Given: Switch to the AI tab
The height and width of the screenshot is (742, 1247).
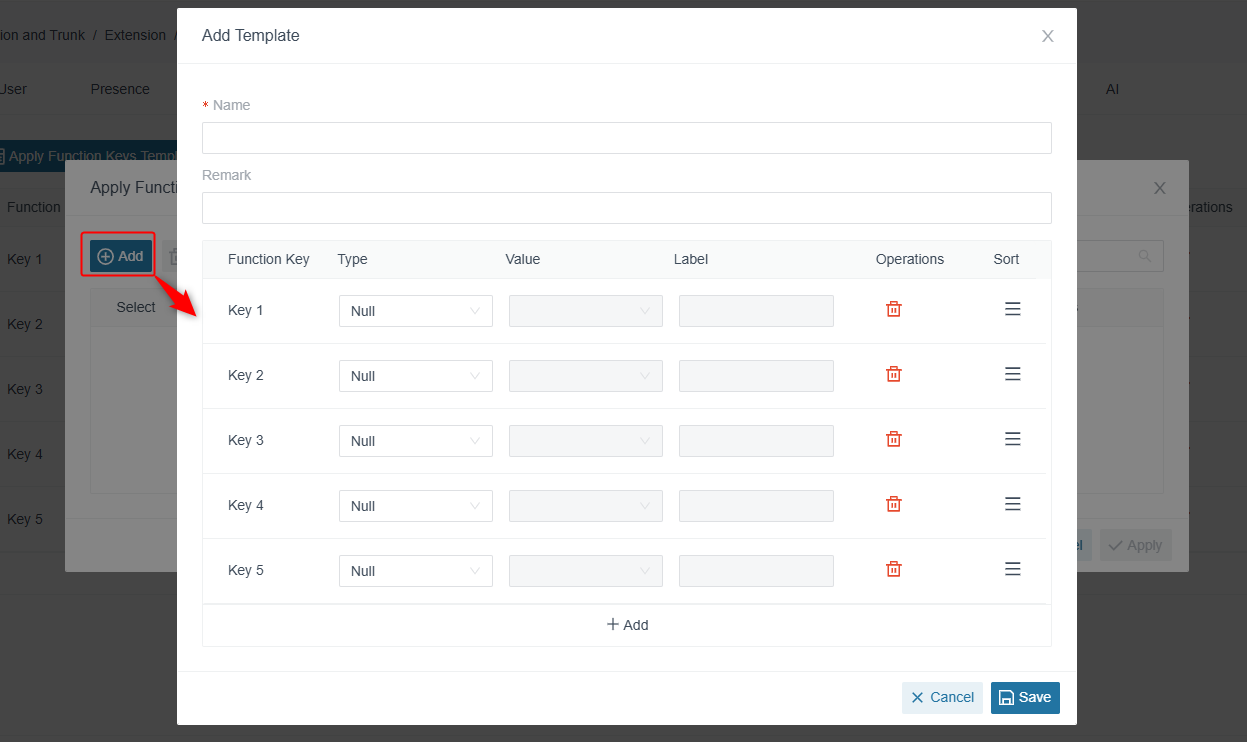Looking at the screenshot, I should tap(1112, 89).
